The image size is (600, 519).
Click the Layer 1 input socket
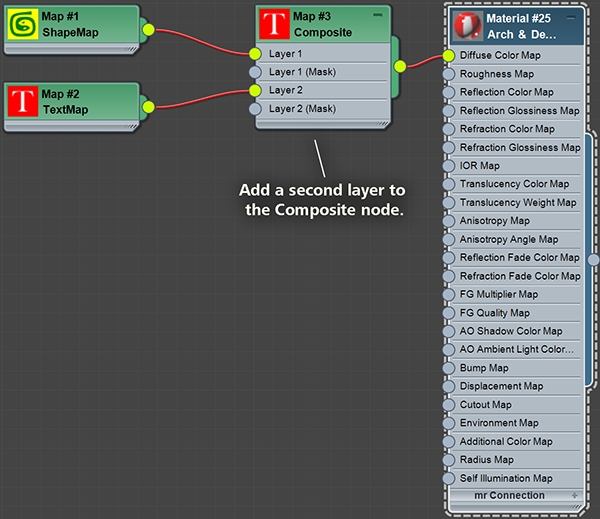tap(255, 54)
